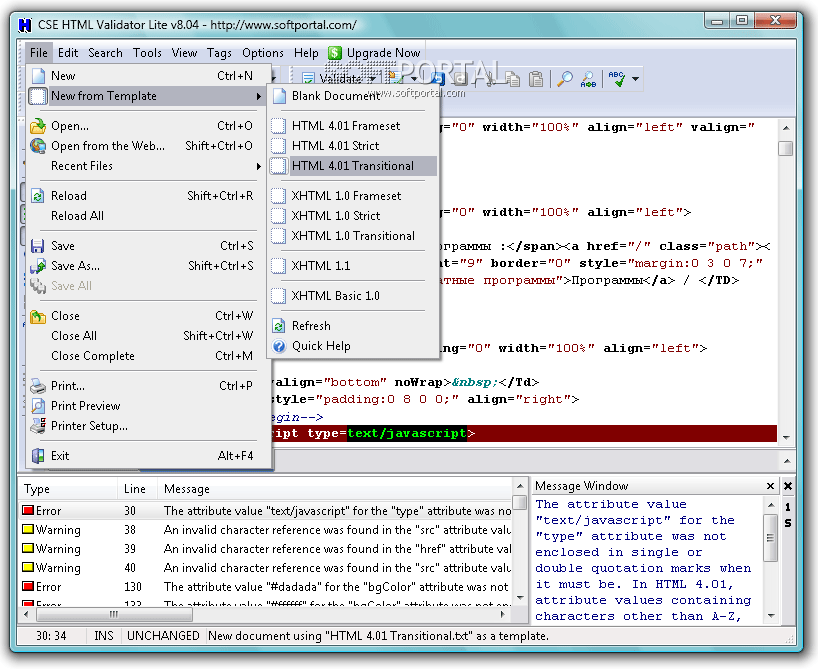Screen dimensions: 818x669
Task: Open the Search menu
Action: coord(105,53)
